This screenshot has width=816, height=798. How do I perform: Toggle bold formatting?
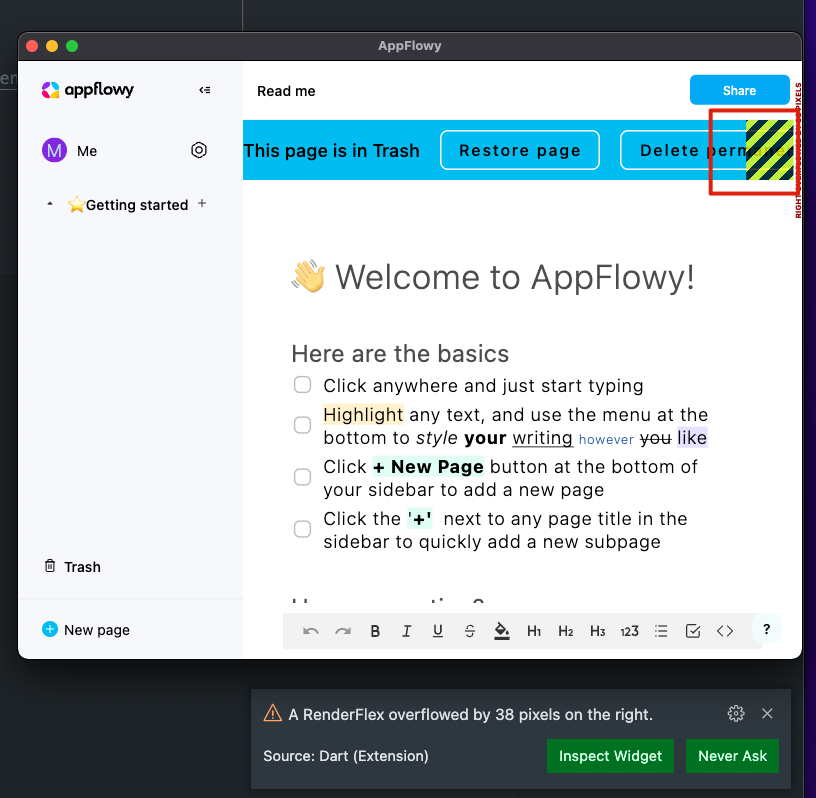click(x=375, y=631)
